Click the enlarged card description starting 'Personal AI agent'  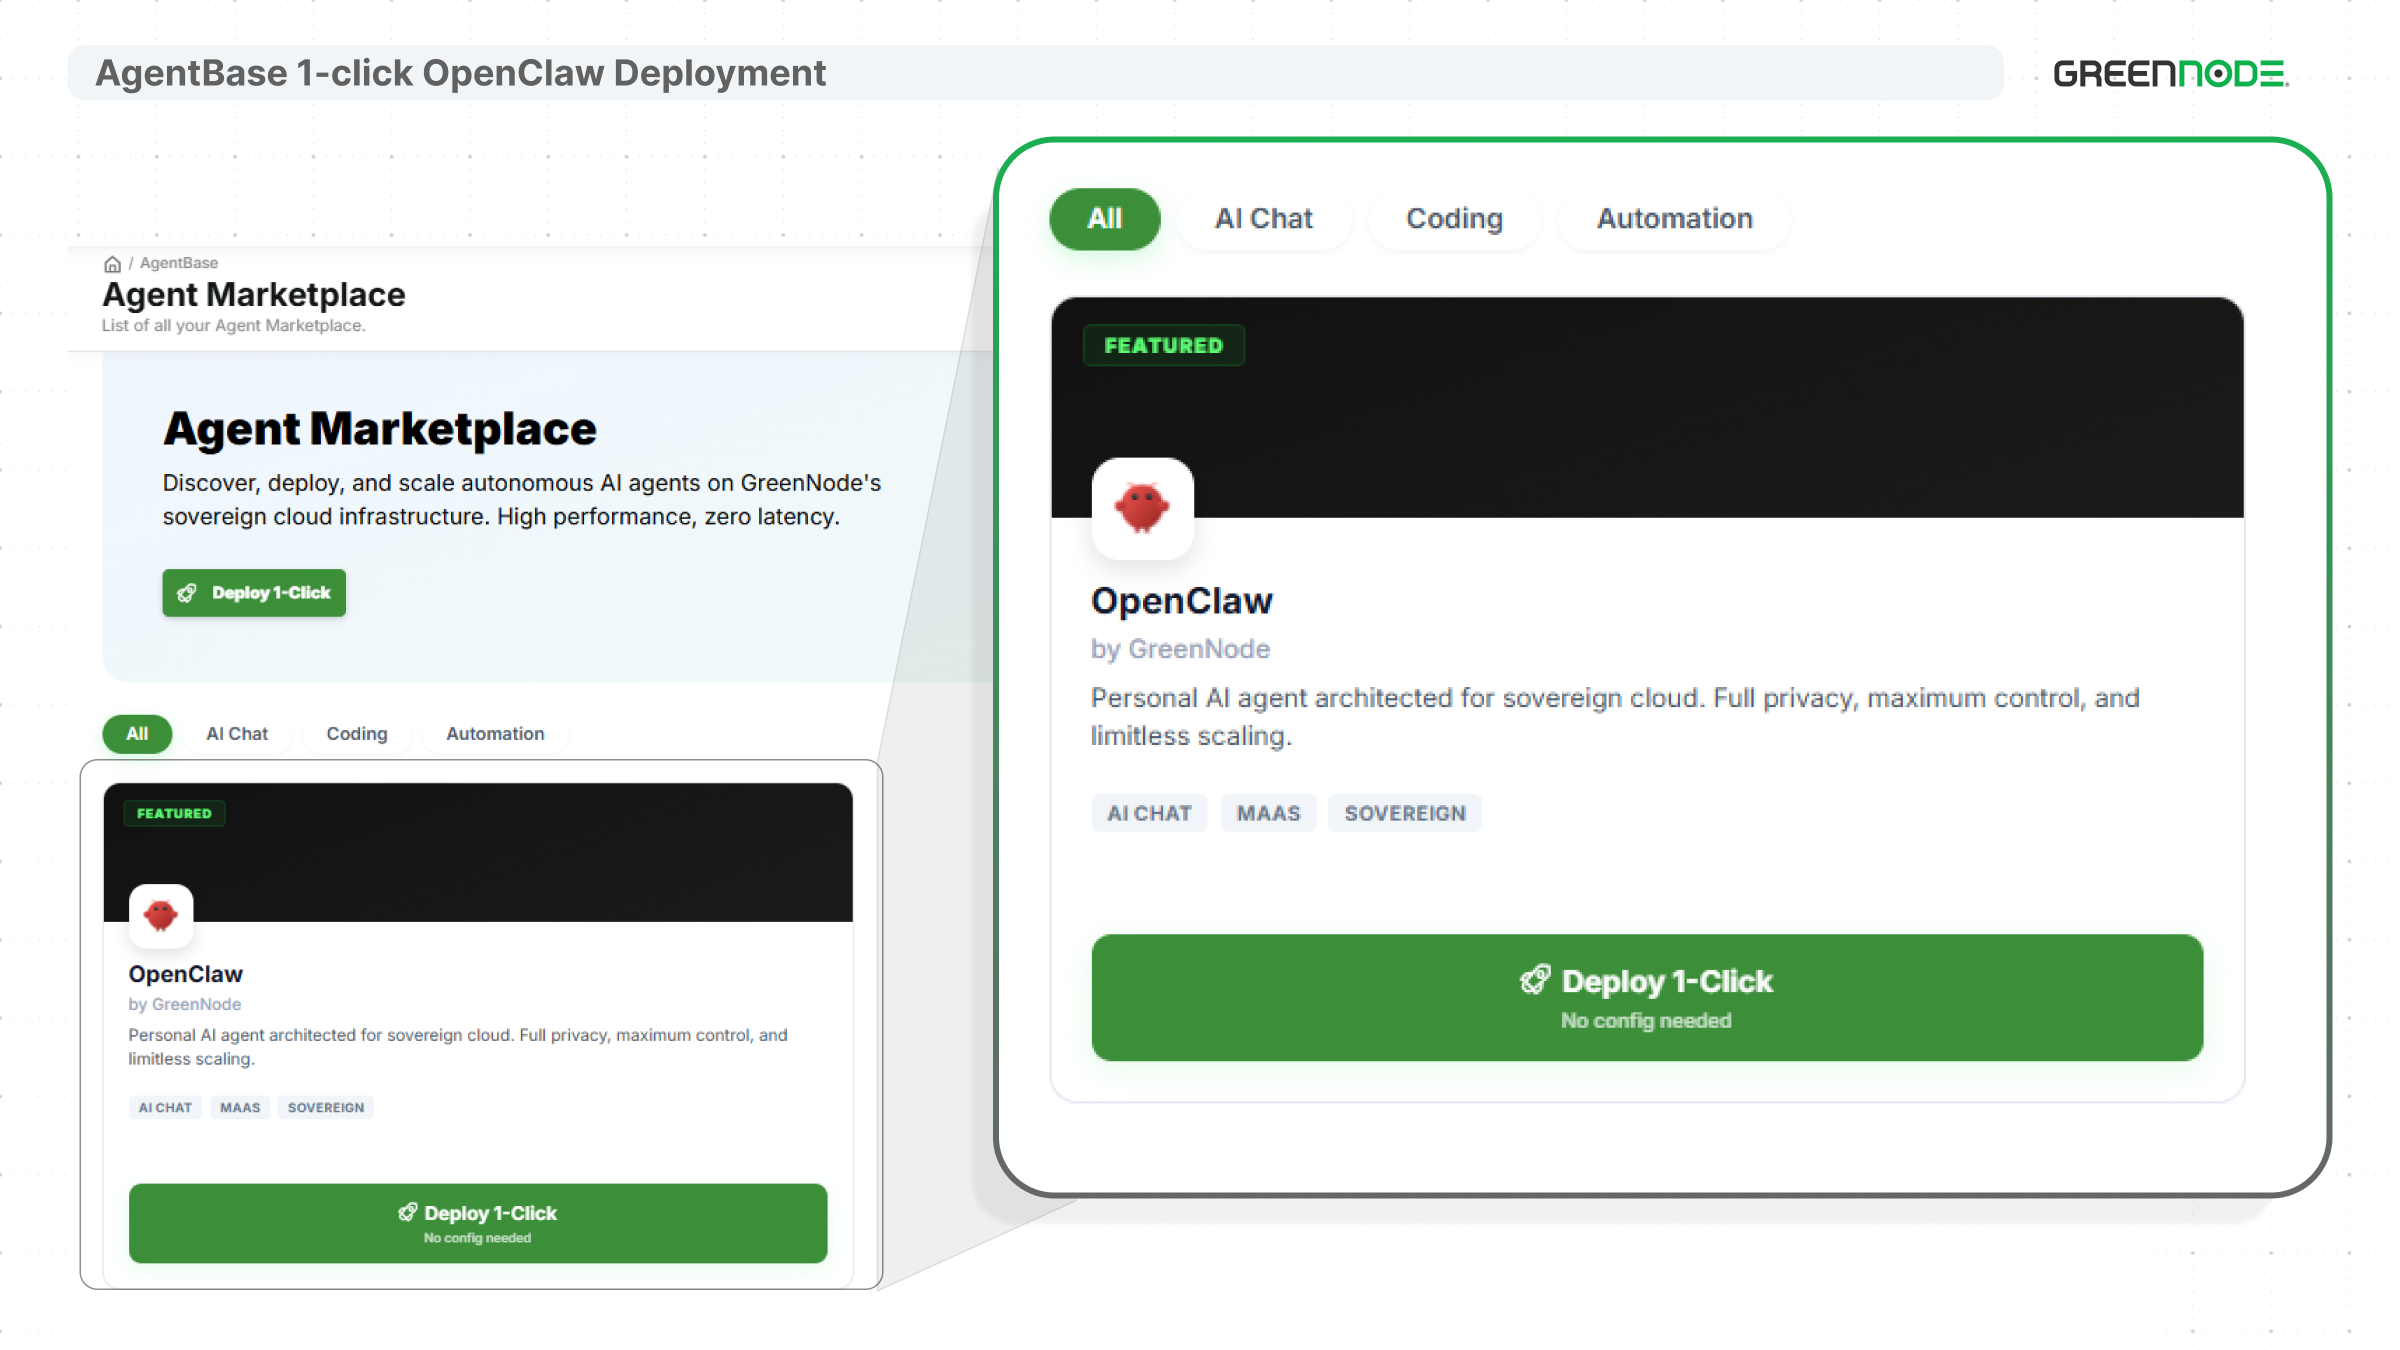coord(1615,717)
